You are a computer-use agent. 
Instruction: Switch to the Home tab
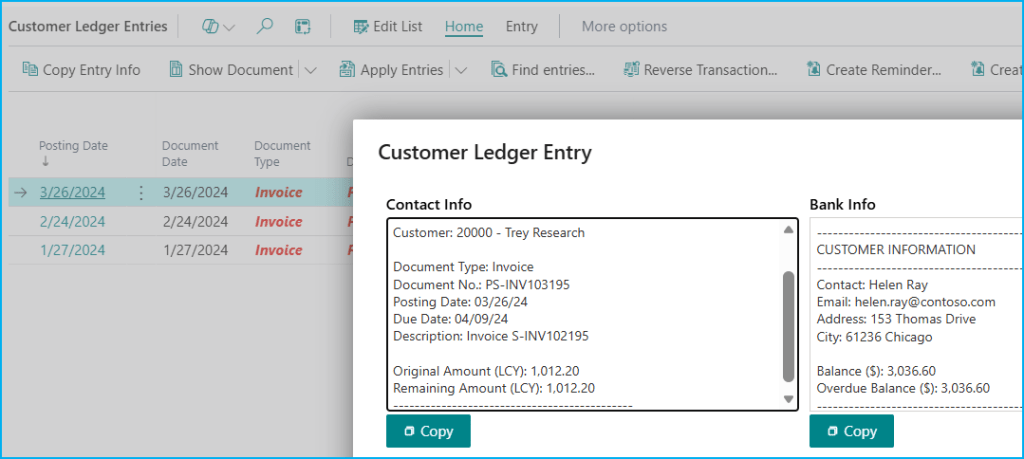(x=464, y=27)
